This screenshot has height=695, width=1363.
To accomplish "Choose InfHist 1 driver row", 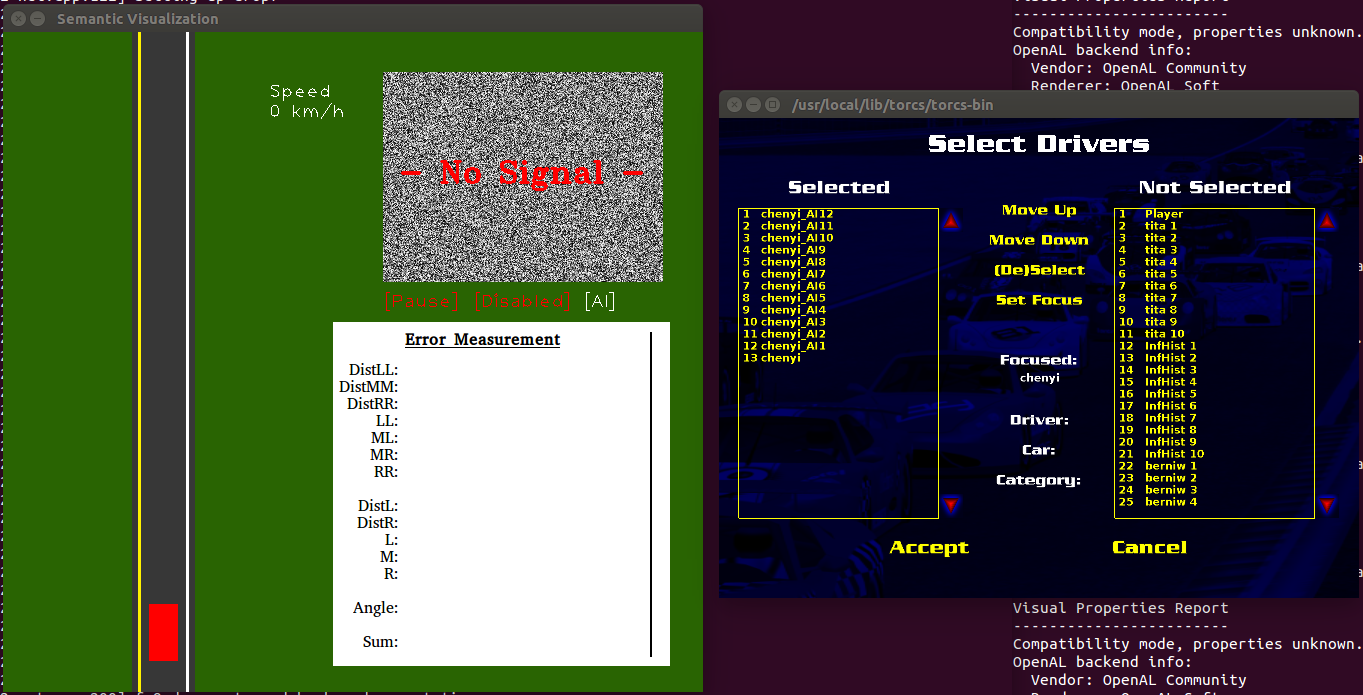I will pyautogui.click(x=1214, y=346).
